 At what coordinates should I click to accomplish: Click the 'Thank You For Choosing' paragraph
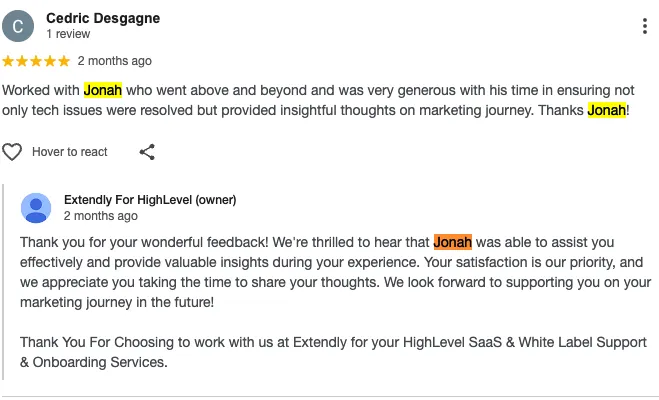tap(333, 352)
